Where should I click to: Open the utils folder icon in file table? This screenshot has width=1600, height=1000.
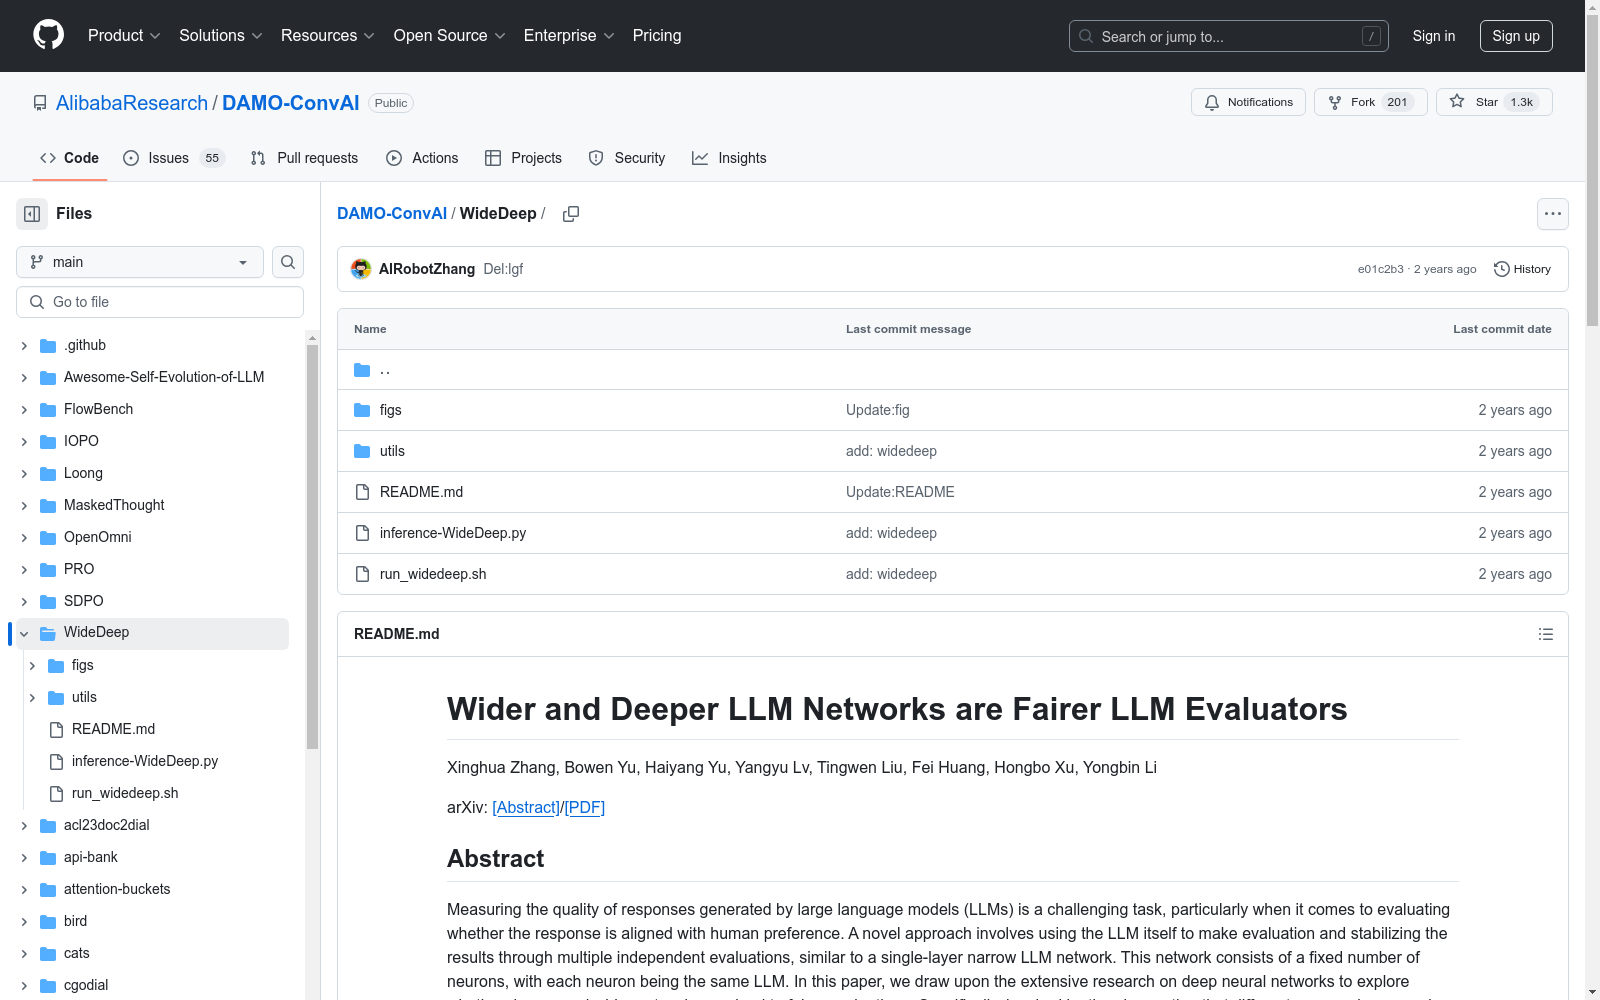click(x=362, y=451)
